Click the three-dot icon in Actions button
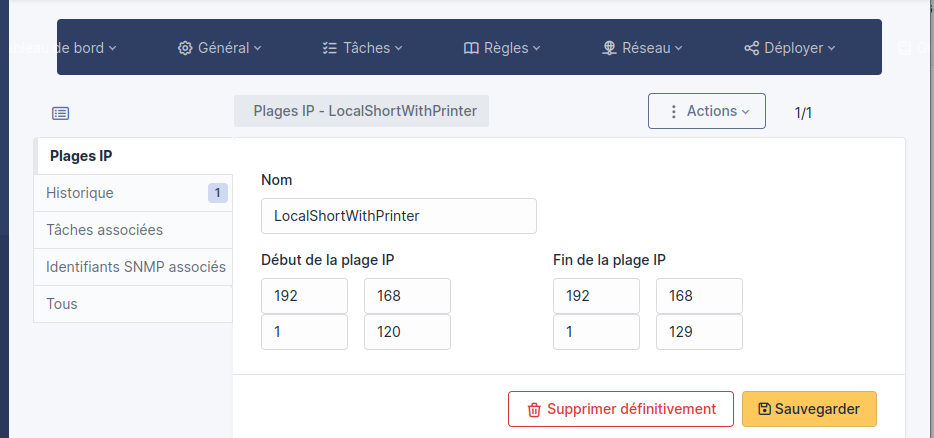934x438 pixels. pyautogui.click(x=674, y=111)
